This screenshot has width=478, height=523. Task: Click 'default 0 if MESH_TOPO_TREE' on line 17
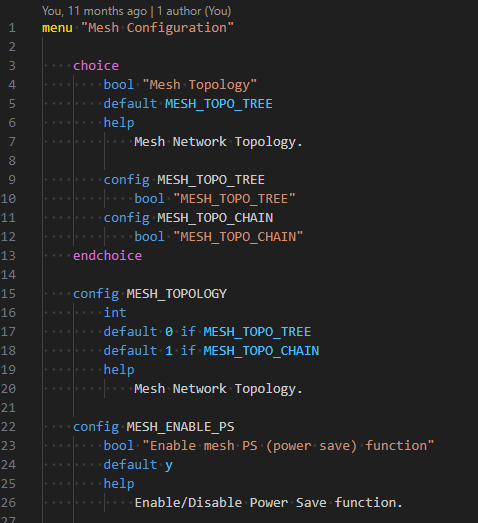point(207,332)
